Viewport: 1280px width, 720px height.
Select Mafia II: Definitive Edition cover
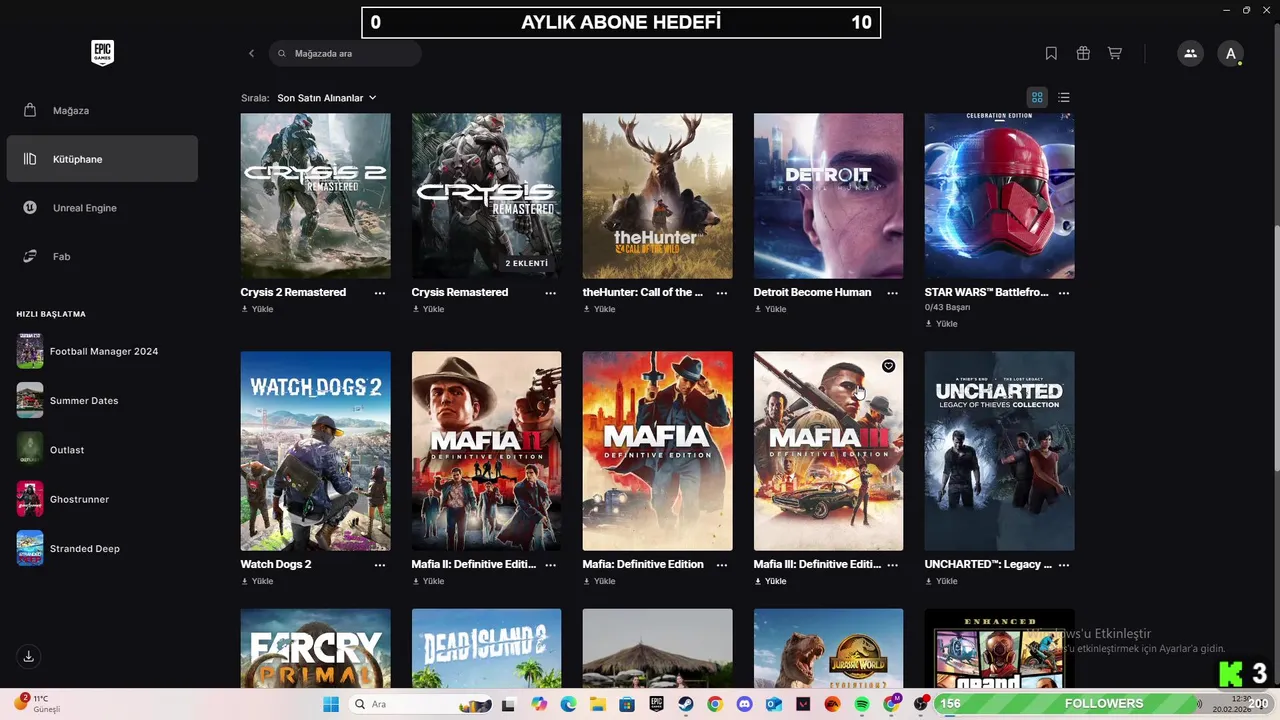coord(487,451)
